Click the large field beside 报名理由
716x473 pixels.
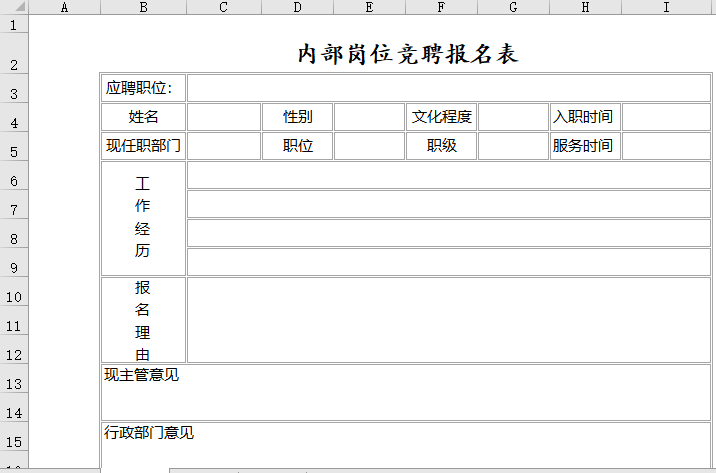coord(447,320)
